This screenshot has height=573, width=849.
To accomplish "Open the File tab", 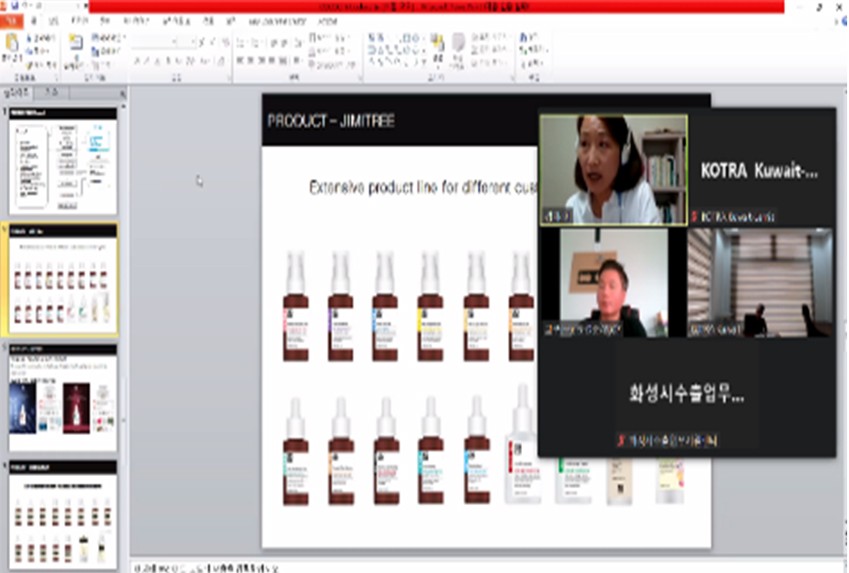I will click(11, 22).
